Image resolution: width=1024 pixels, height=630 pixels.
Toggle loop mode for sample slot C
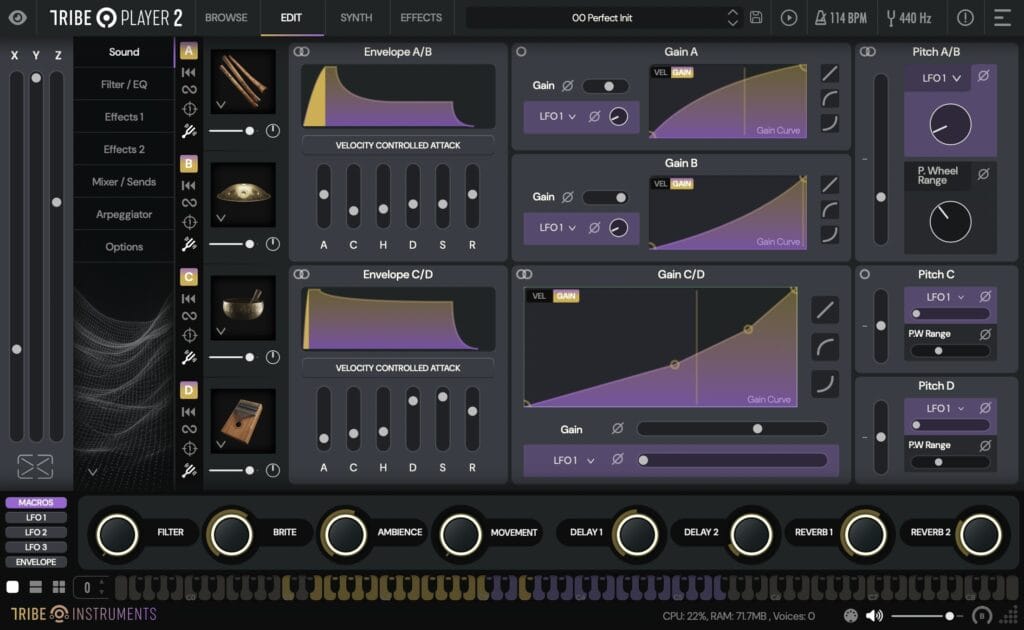pyautogui.click(x=188, y=318)
